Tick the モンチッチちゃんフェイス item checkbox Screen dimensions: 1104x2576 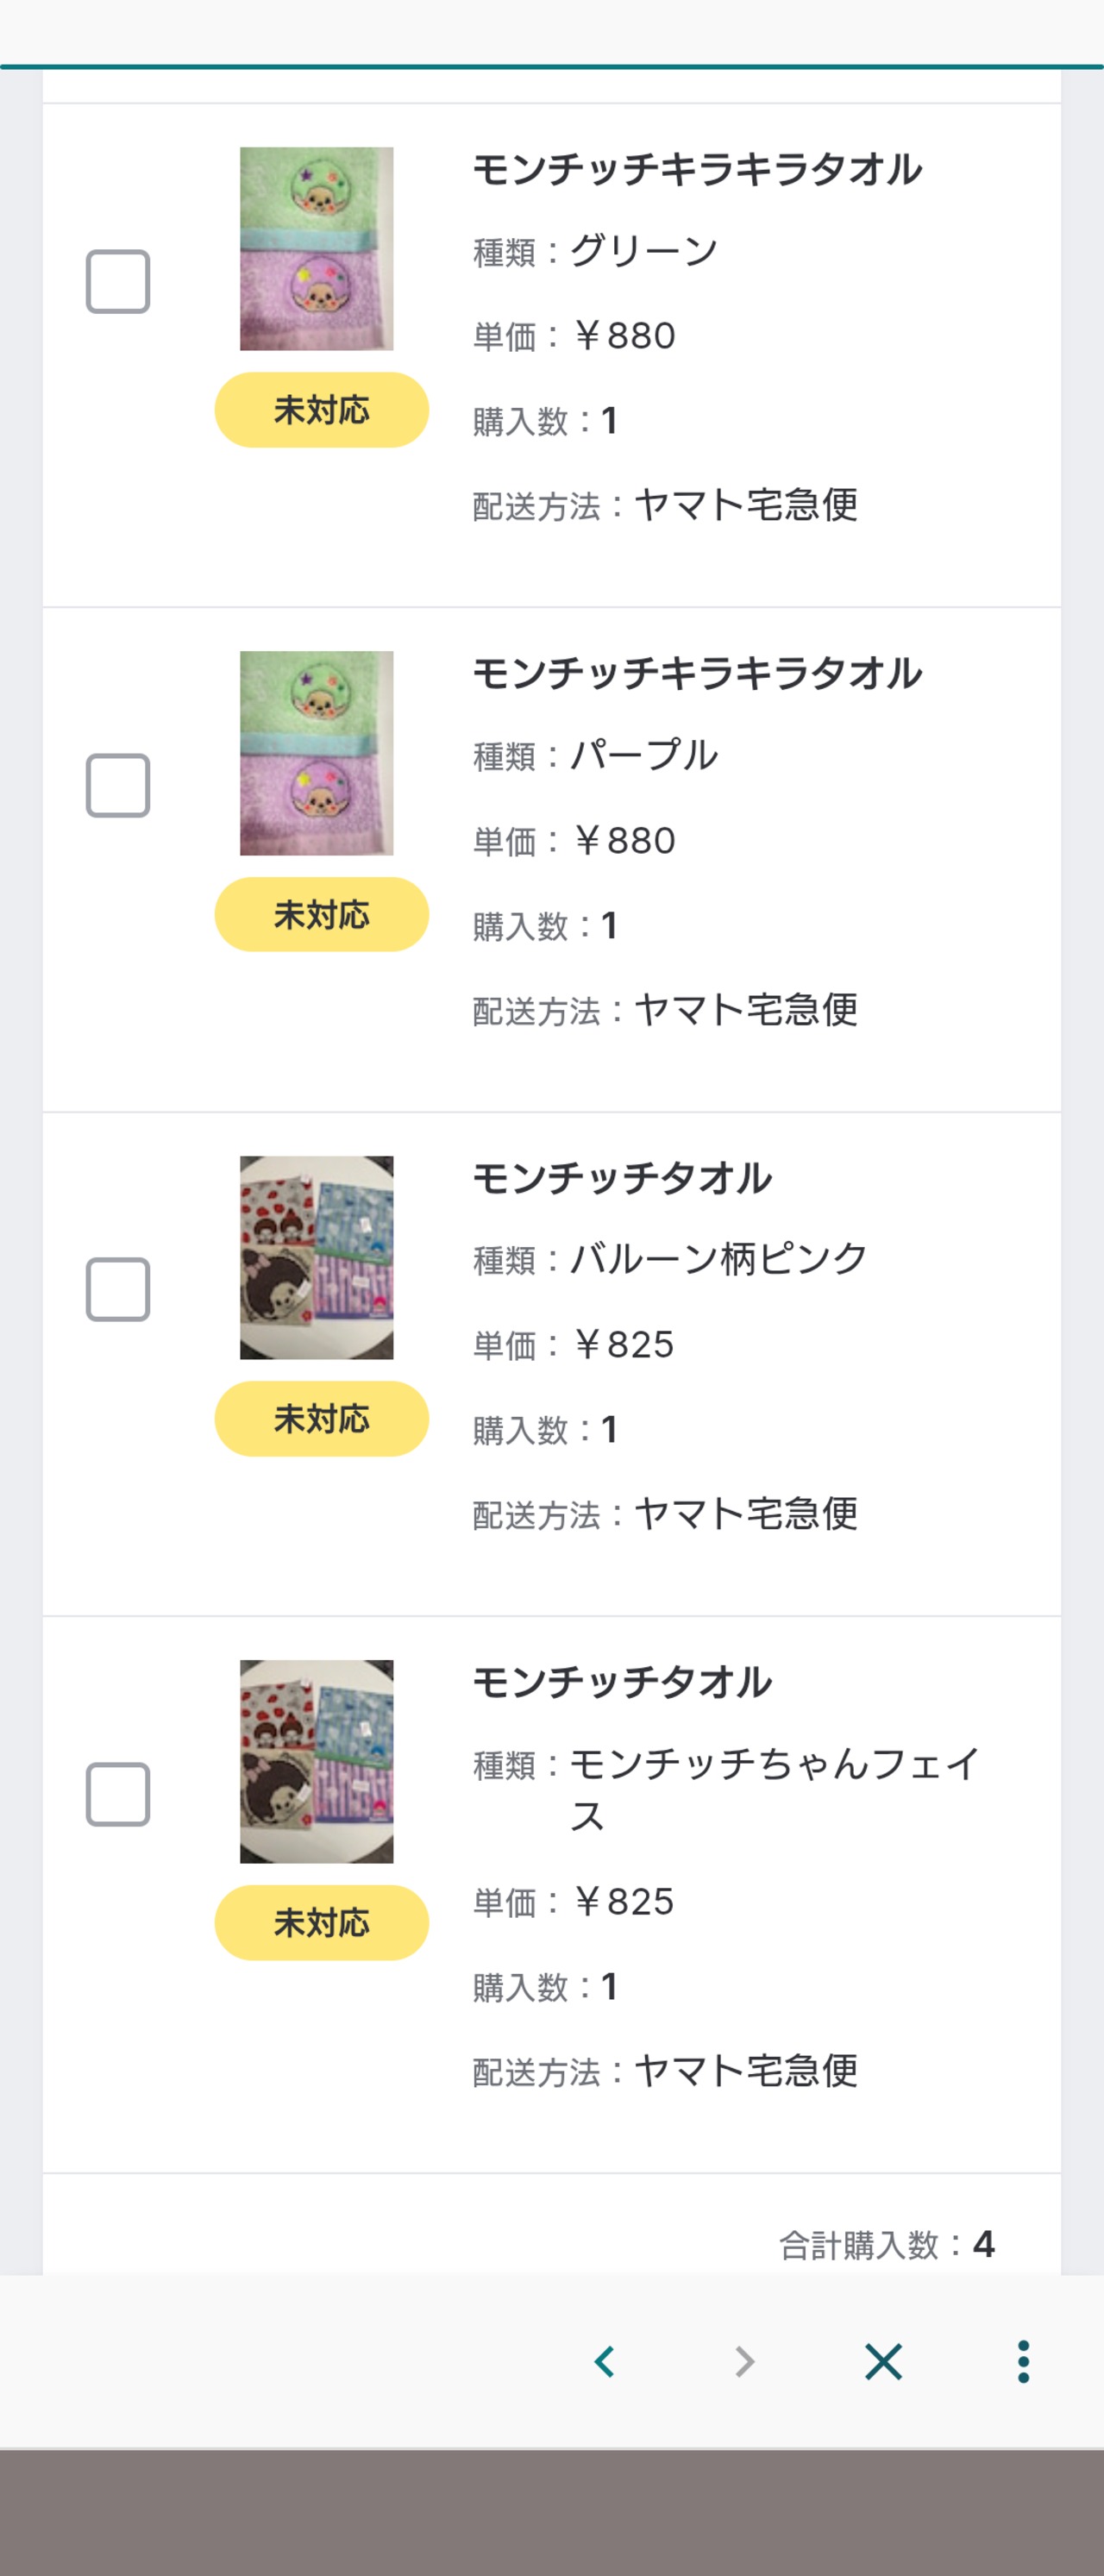[x=118, y=1794]
